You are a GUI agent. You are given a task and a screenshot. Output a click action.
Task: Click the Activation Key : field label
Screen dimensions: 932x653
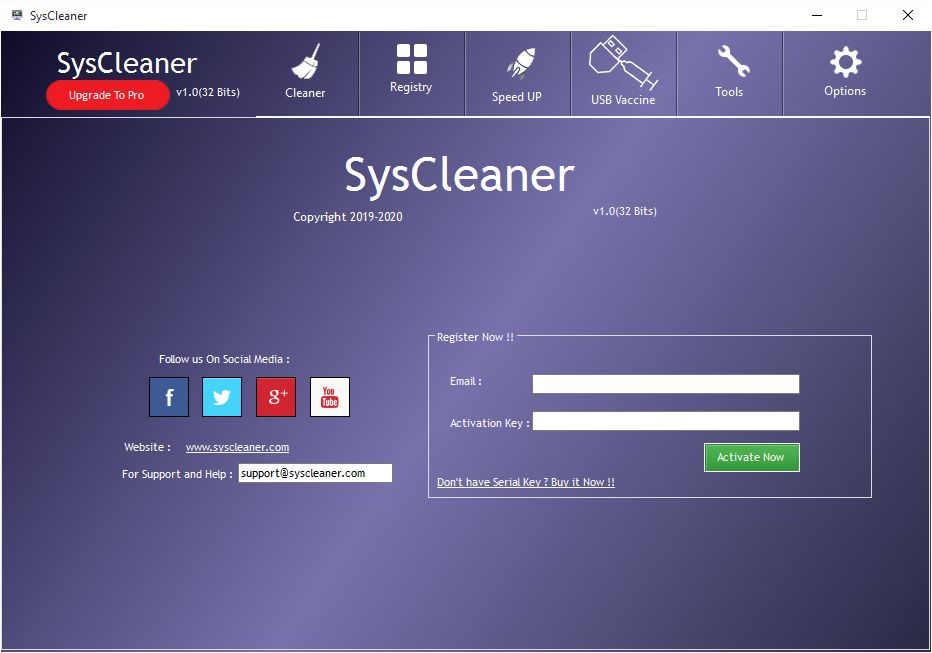pyautogui.click(x=489, y=423)
